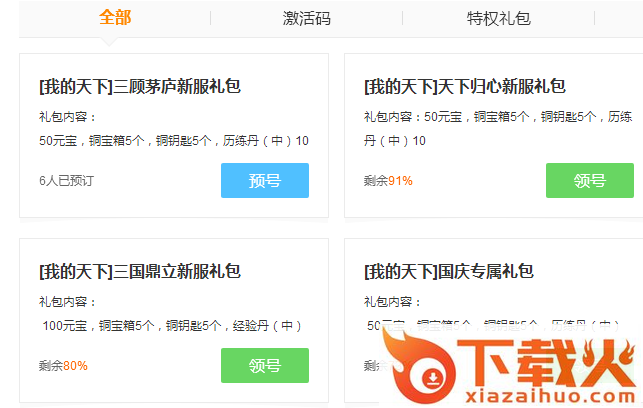This screenshot has height=408, width=643.
Task: Click 预号 button for 三顾茅庐新服礼包
Action: pos(265,180)
